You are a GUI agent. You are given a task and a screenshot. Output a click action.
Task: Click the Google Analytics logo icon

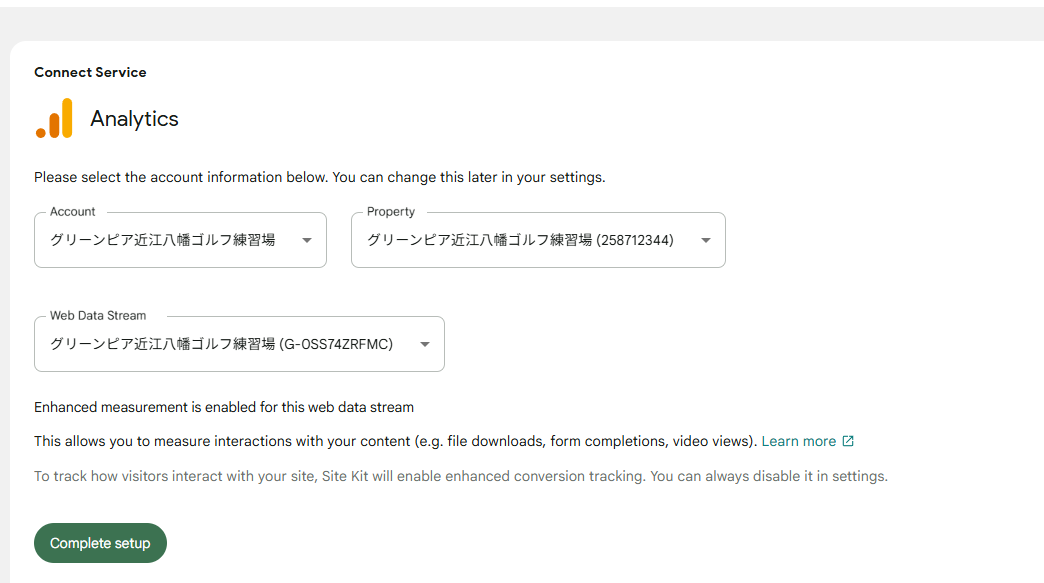(55, 118)
